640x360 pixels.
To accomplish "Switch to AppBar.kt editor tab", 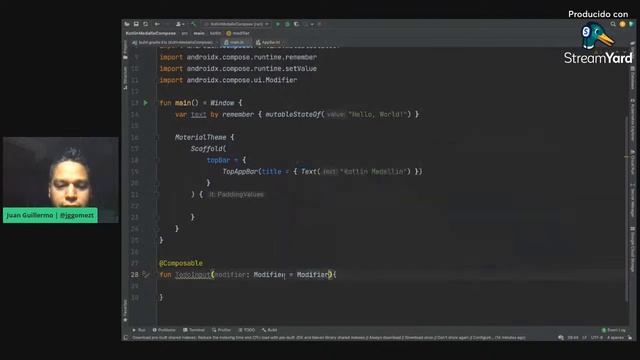I will pyautogui.click(x=268, y=42).
